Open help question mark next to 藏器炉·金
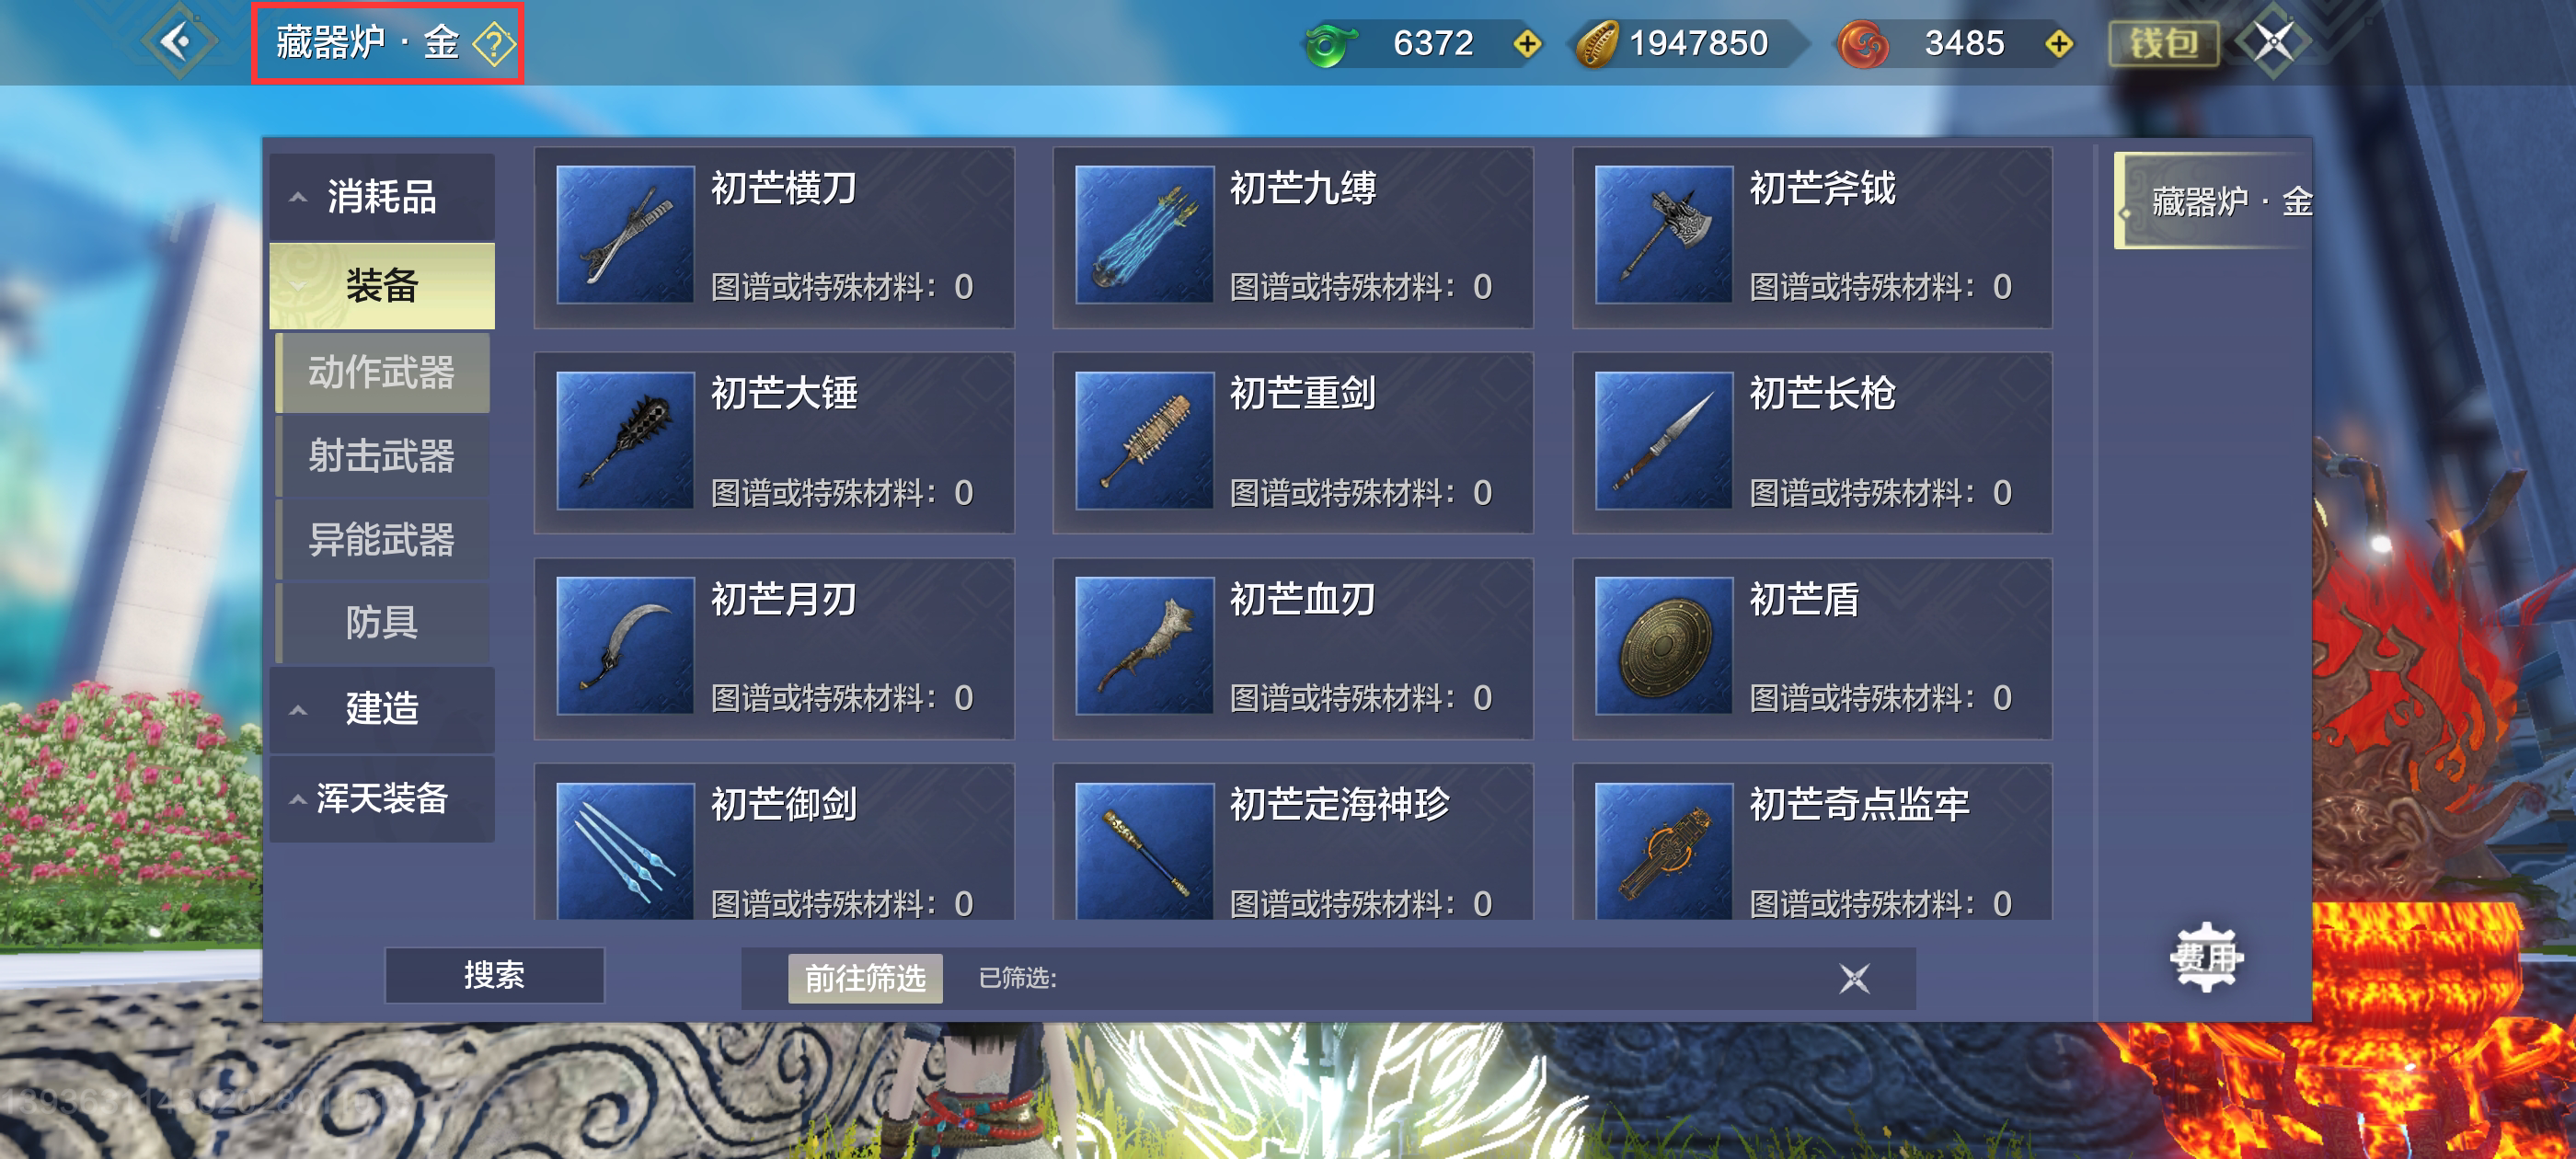 (x=494, y=44)
